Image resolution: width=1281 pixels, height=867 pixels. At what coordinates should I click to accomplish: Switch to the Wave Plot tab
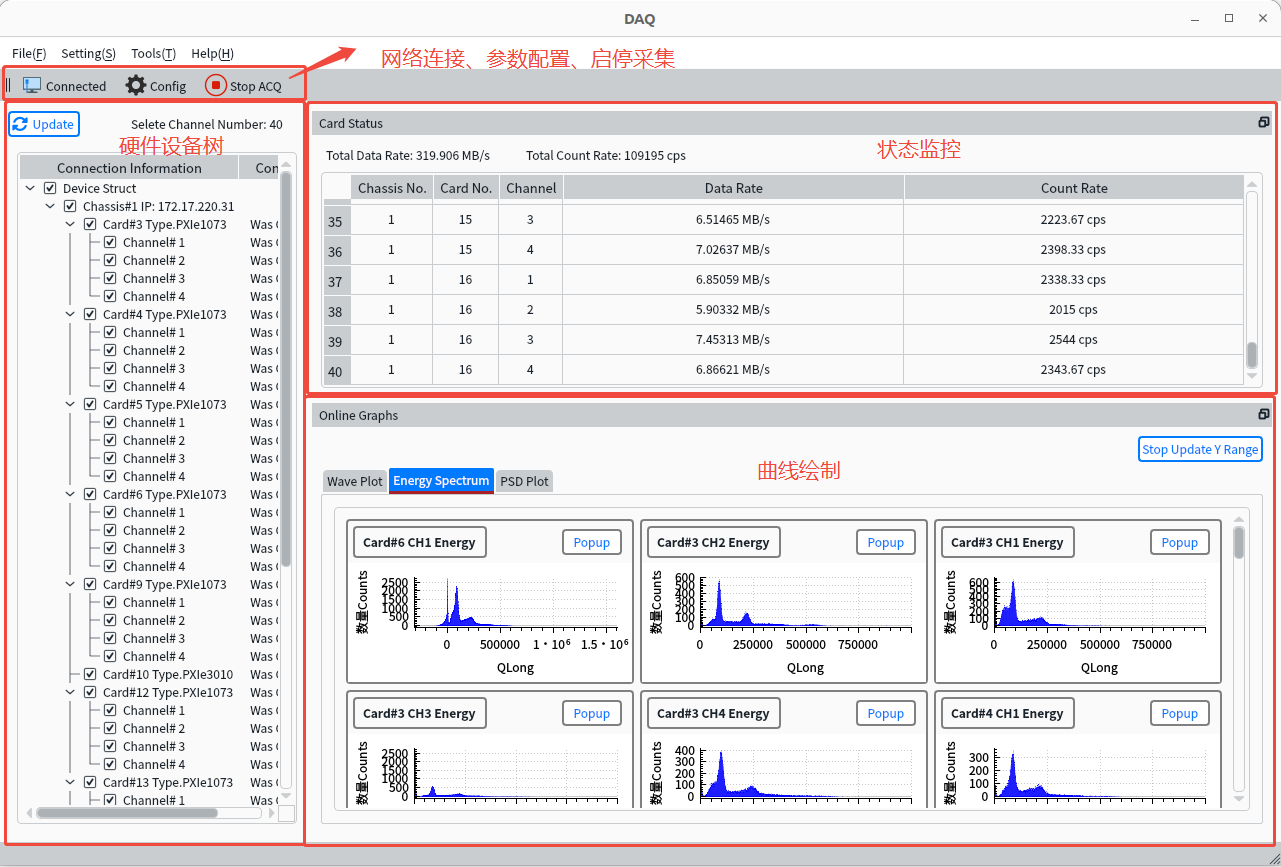(x=355, y=481)
